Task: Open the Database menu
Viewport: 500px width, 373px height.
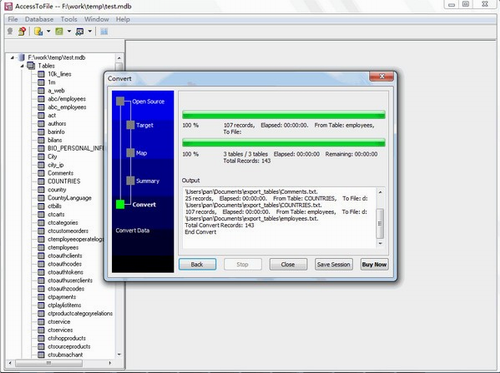Action: tap(39, 19)
